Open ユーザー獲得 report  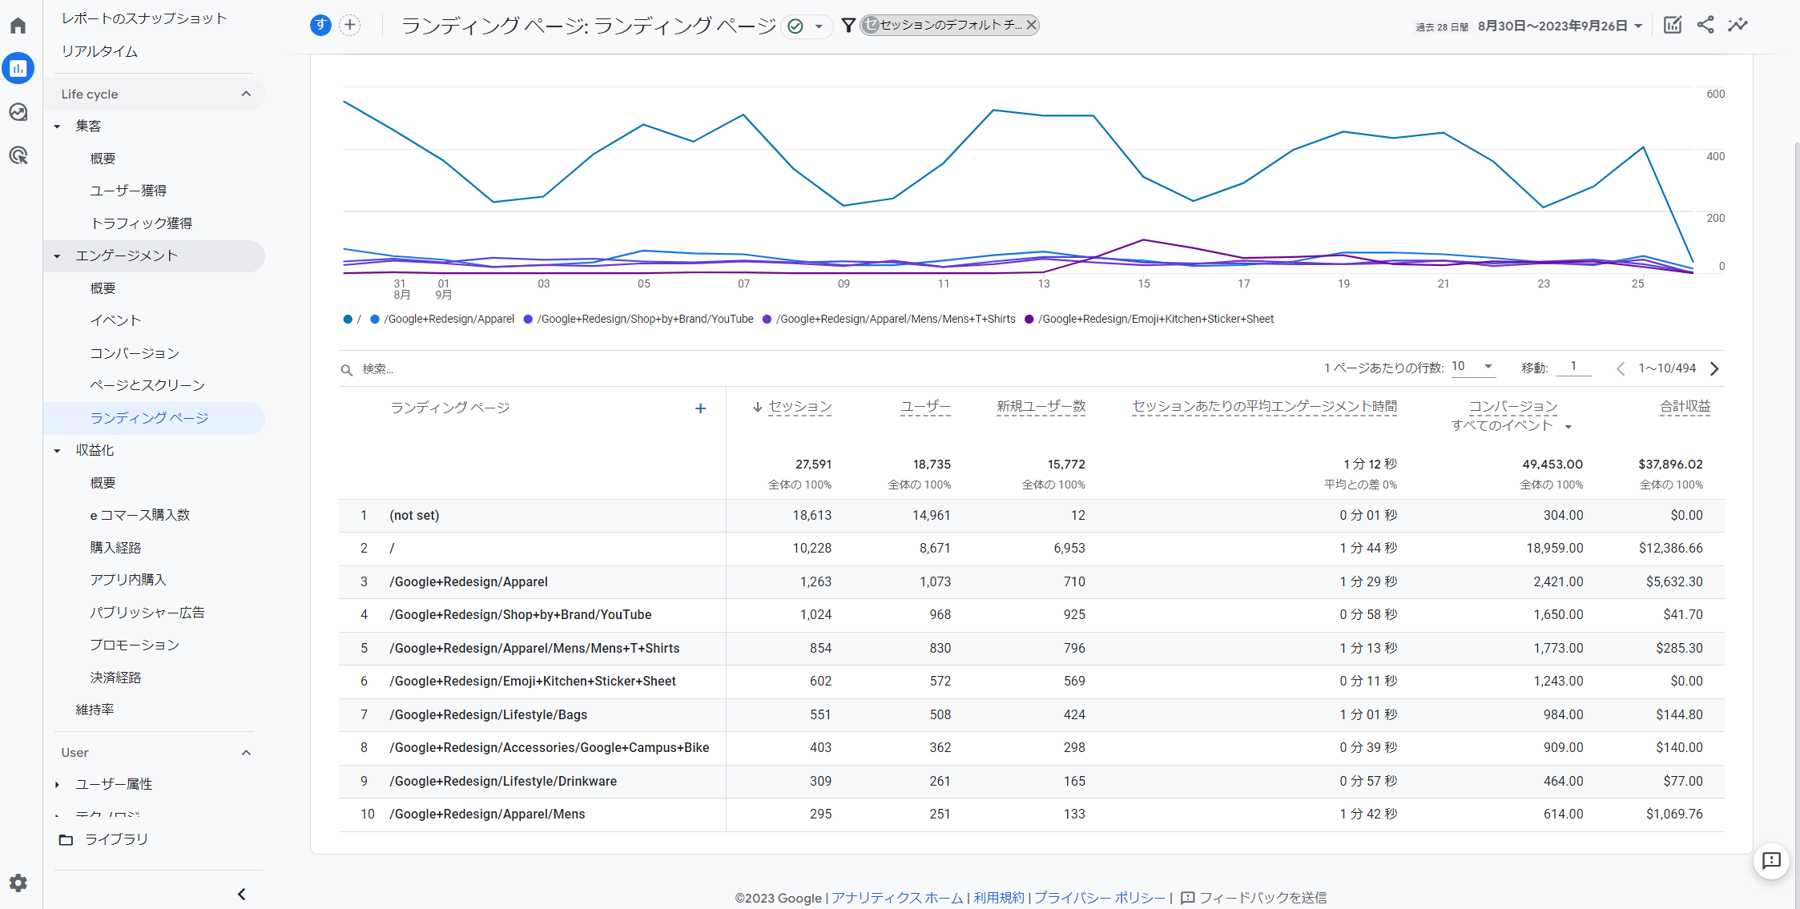(x=128, y=191)
